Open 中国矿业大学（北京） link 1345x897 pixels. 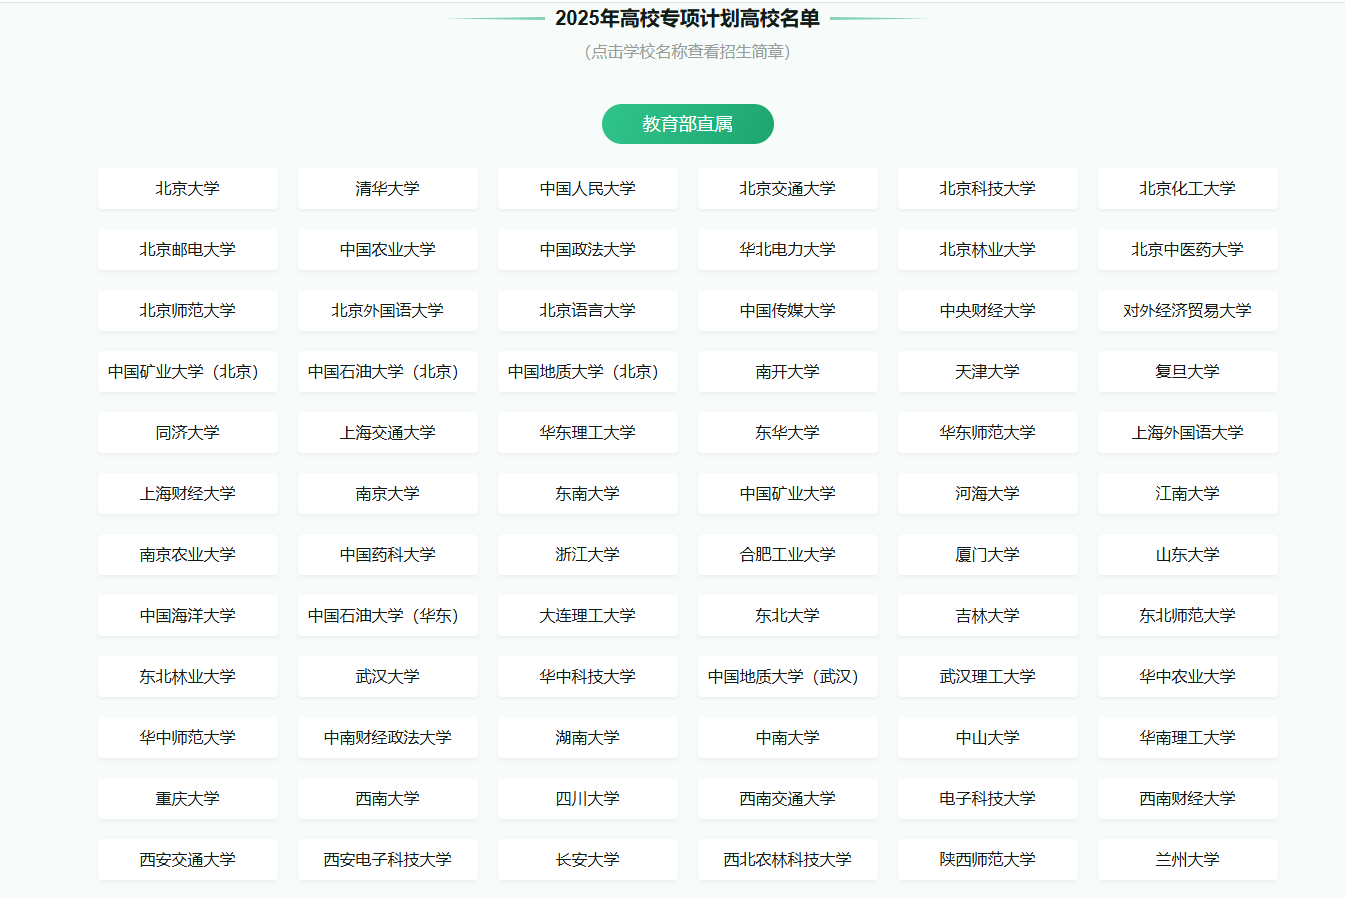click(x=187, y=372)
